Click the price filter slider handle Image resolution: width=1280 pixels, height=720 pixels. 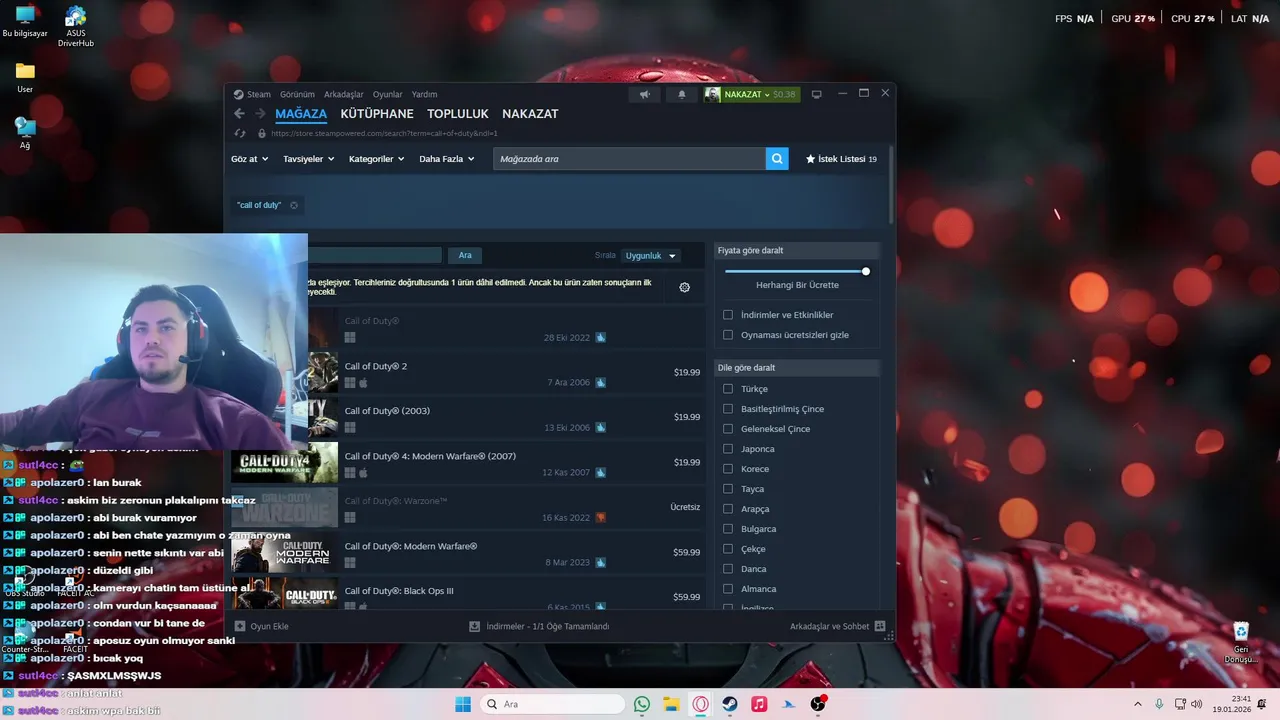pos(866,271)
